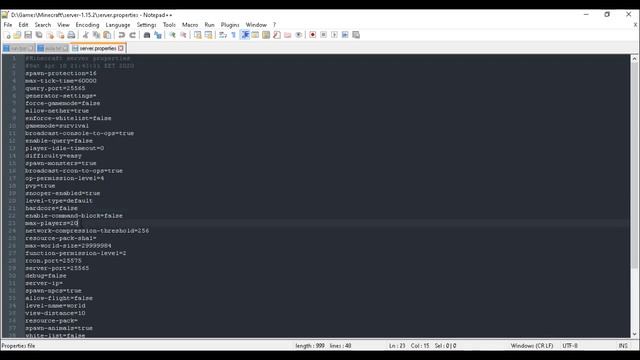Screen dimensions: 640x360
Task: Open the Language menu
Action: [118, 25]
